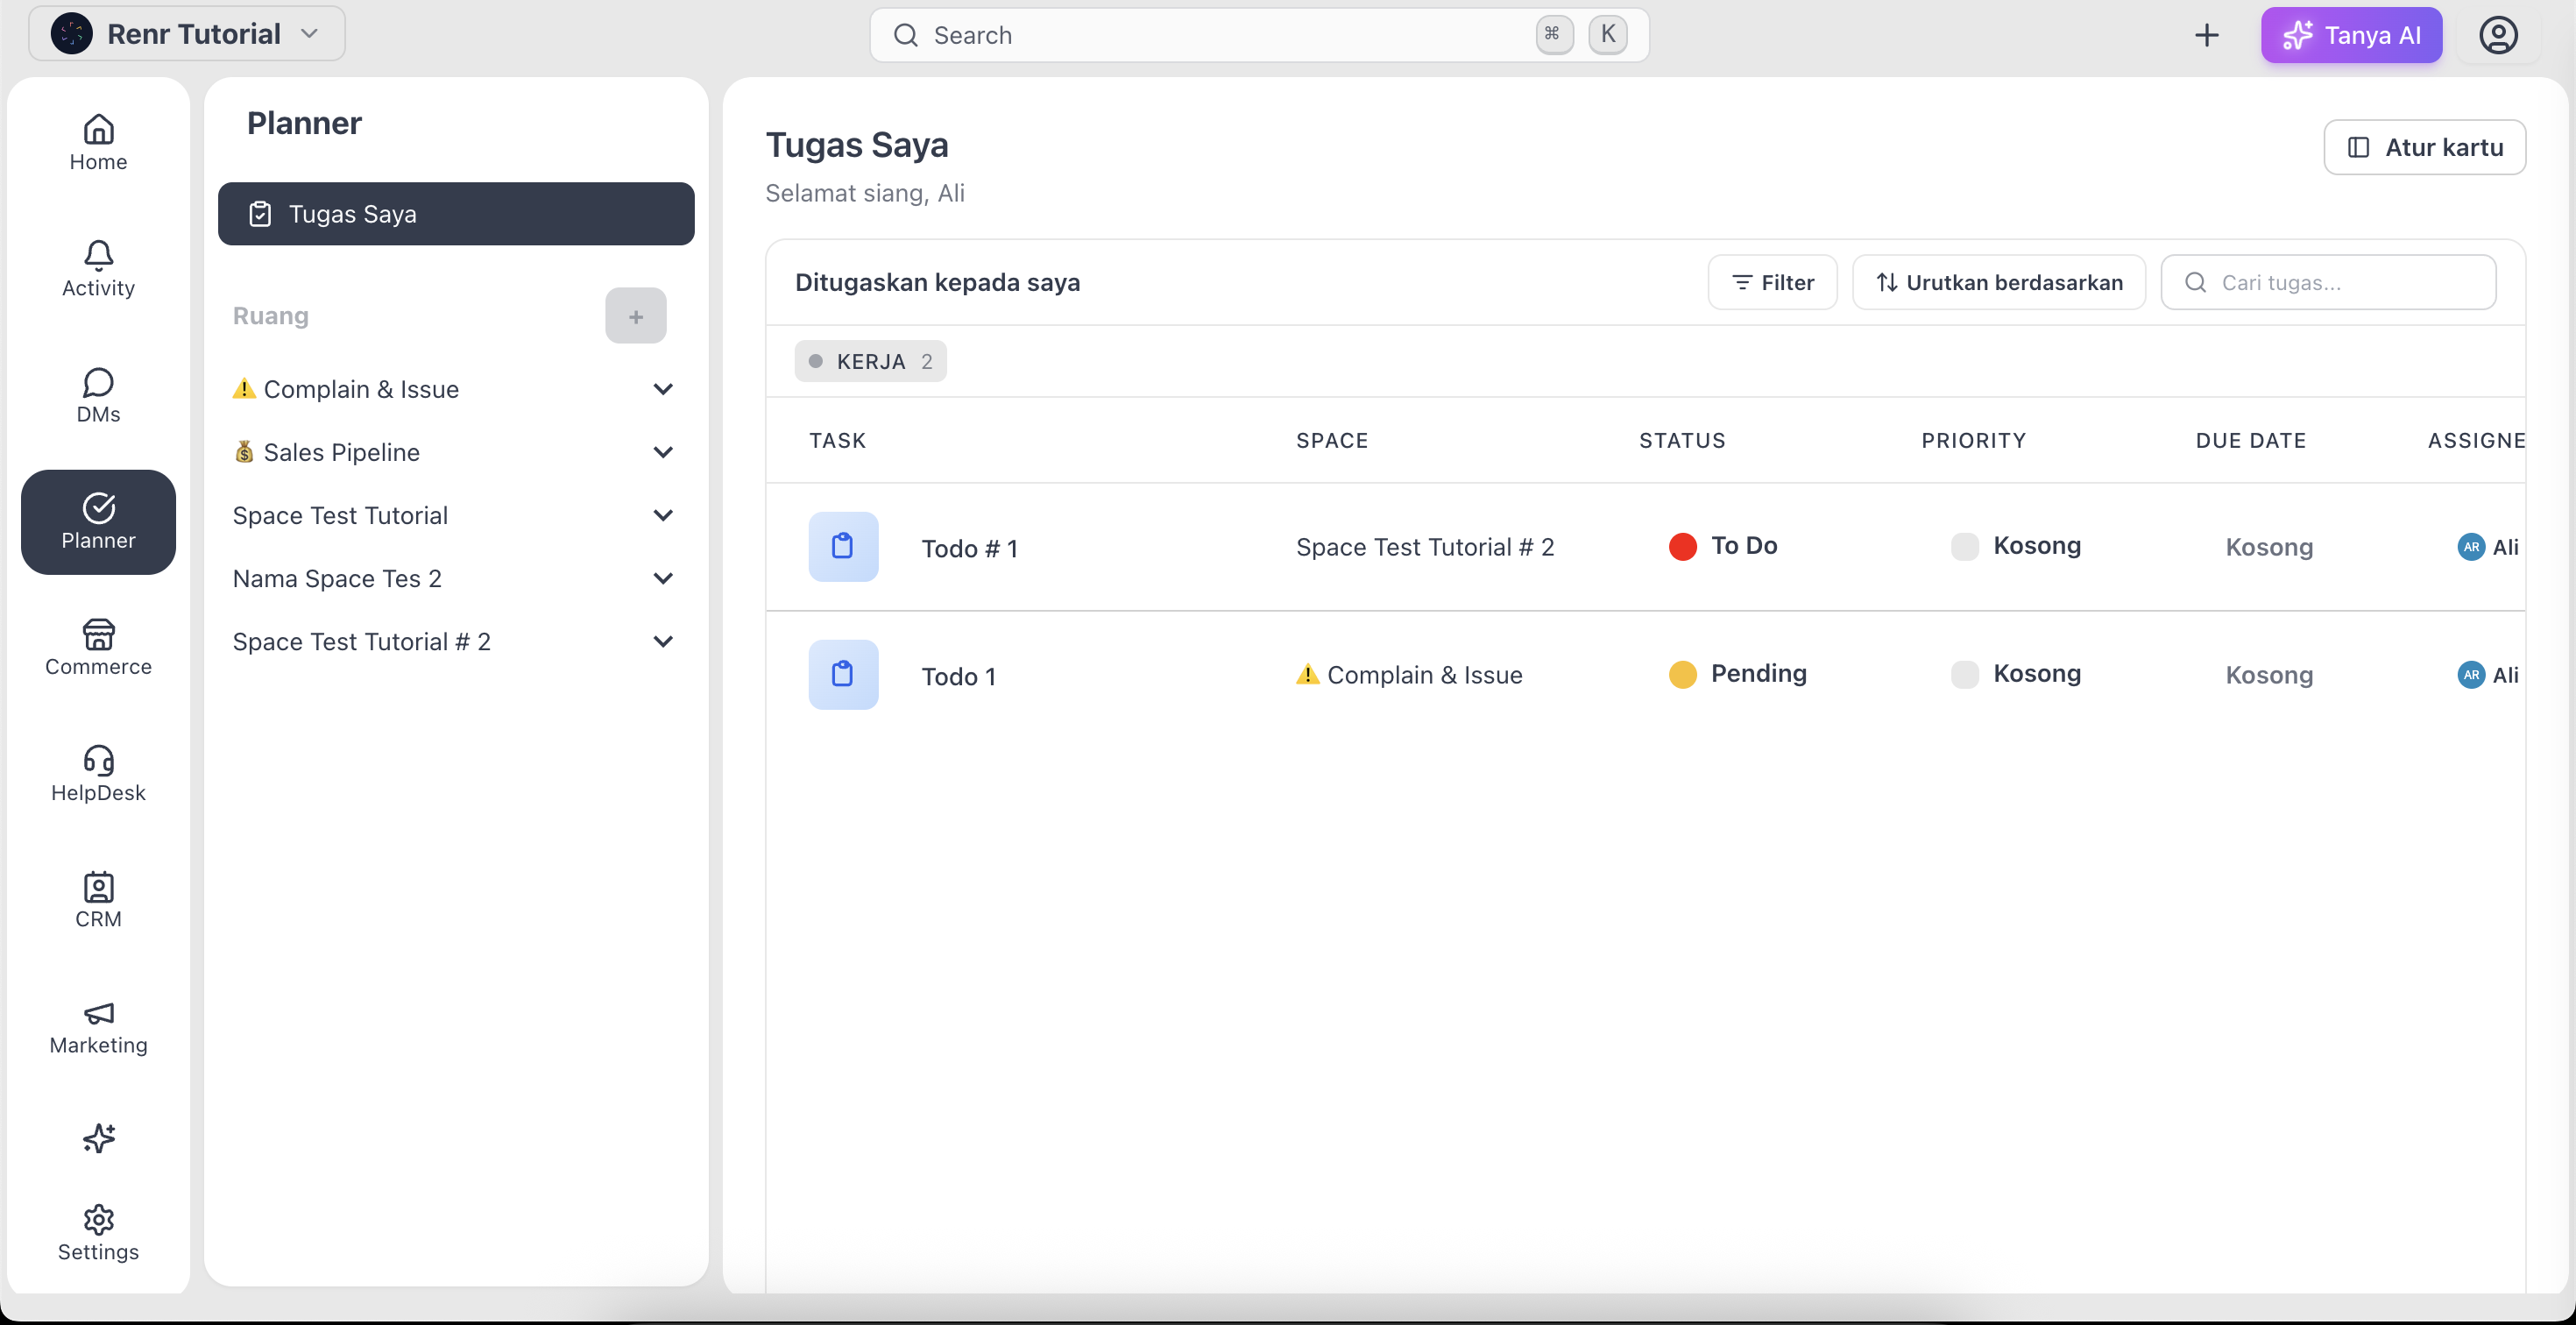Screen dimensions: 2576x1325
Task: Open the Home section
Action: pos(98,143)
